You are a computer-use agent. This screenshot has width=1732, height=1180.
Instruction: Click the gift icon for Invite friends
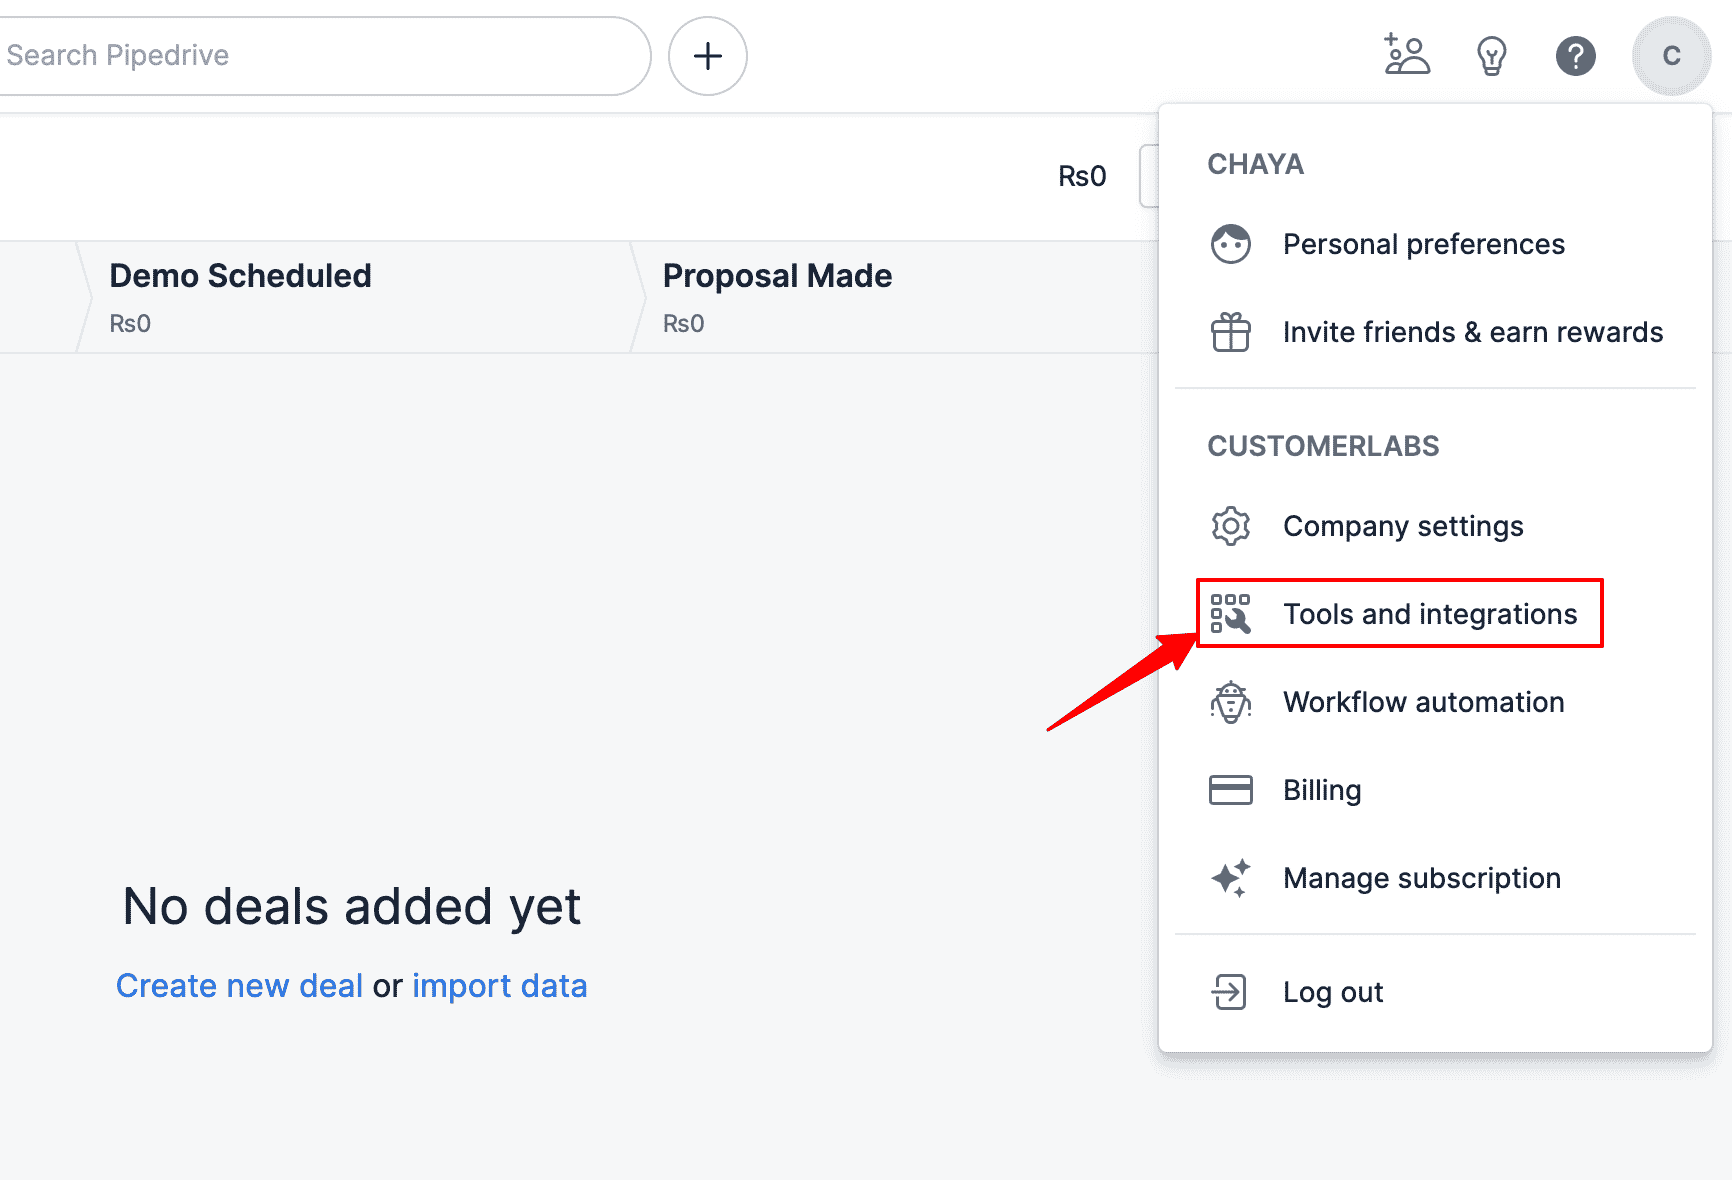1231,332
